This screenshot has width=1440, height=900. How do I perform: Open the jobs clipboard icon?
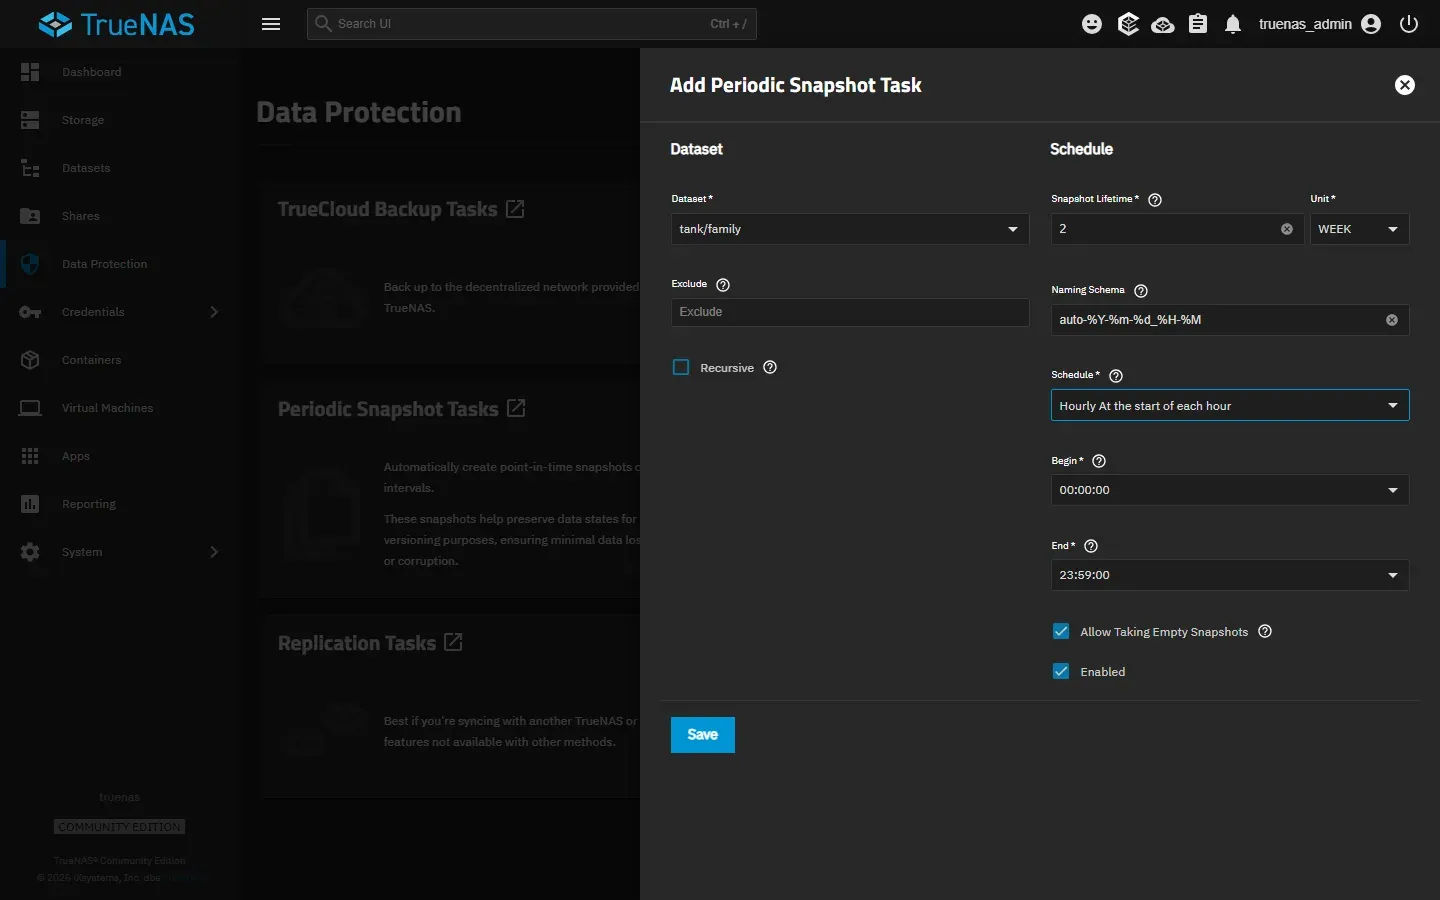[x=1198, y=24]
